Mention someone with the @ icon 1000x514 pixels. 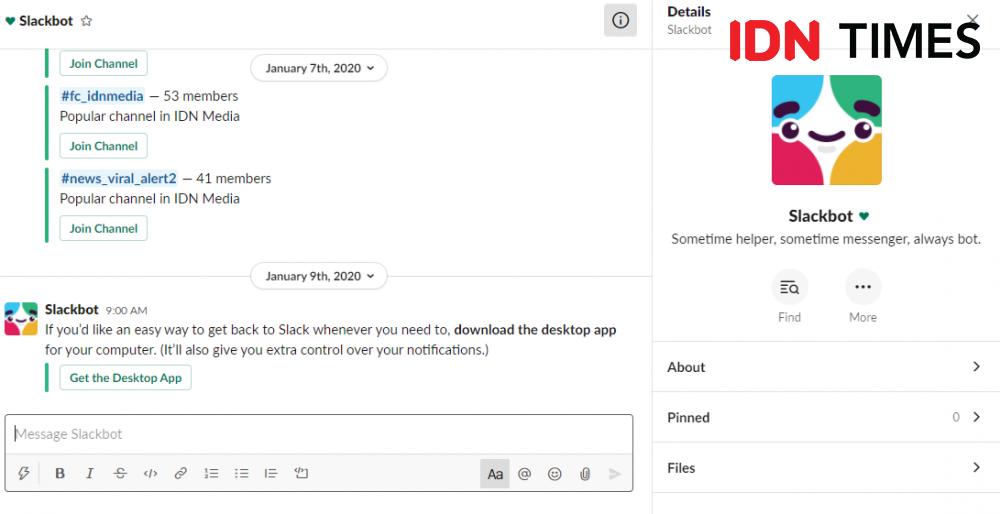click(x=524, y=474)
